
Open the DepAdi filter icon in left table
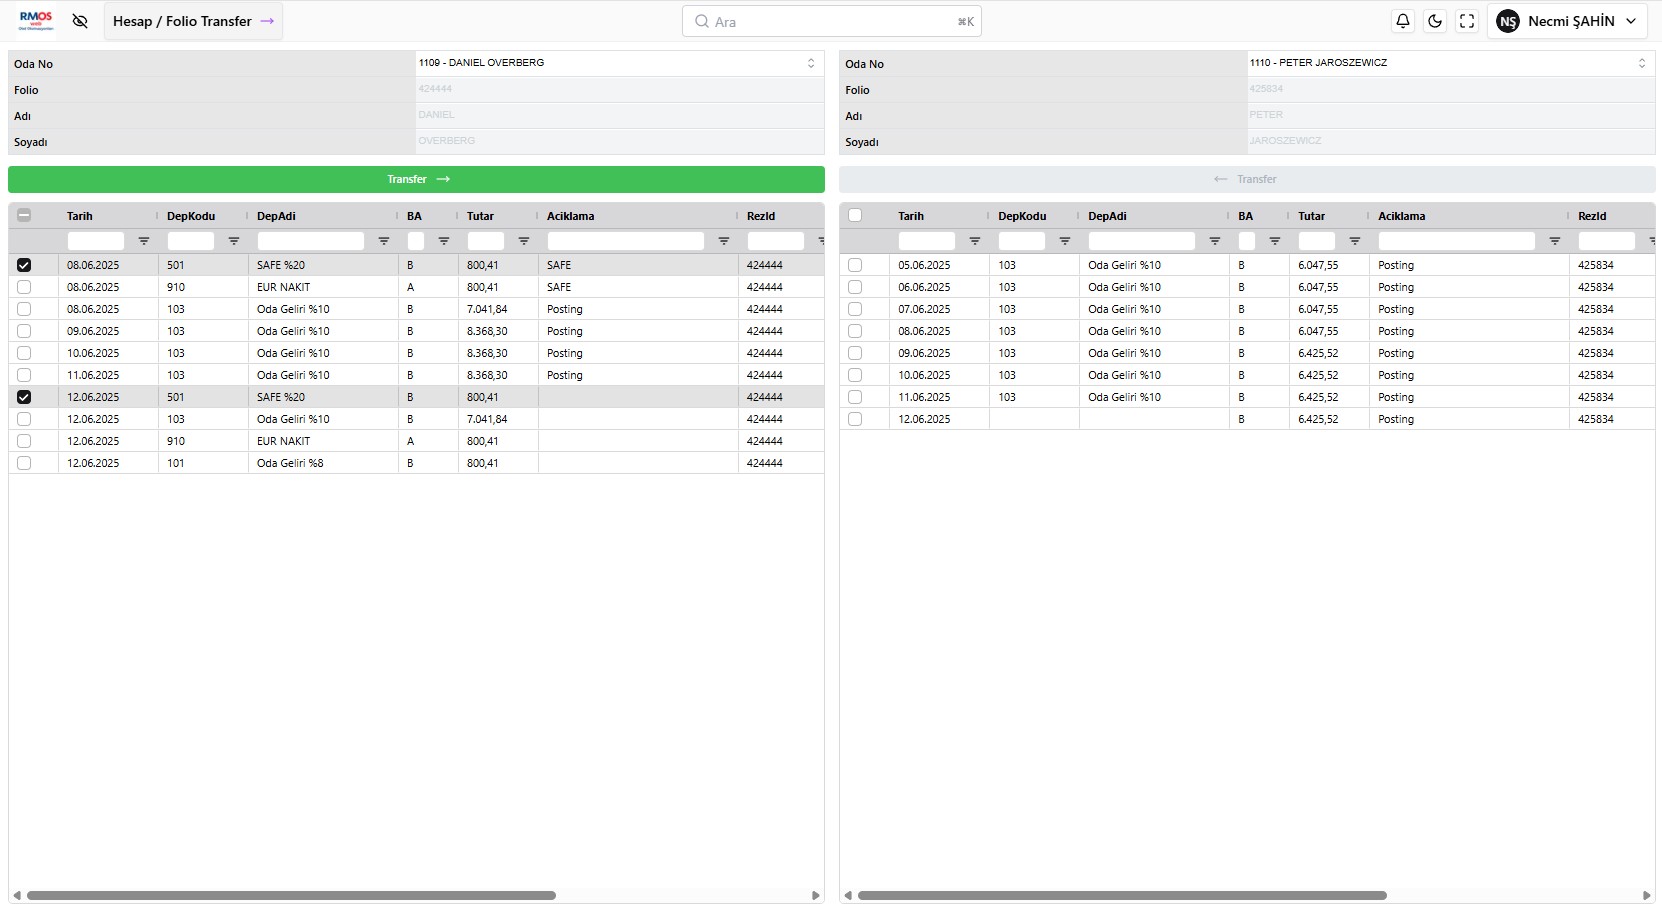pos(384,241)
